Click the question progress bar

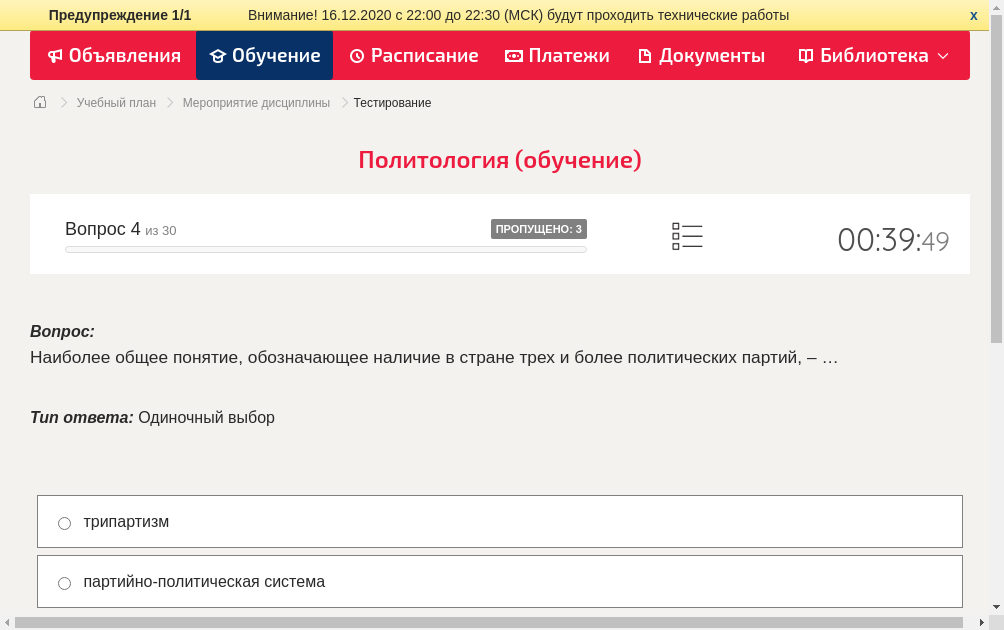point(325,249)
